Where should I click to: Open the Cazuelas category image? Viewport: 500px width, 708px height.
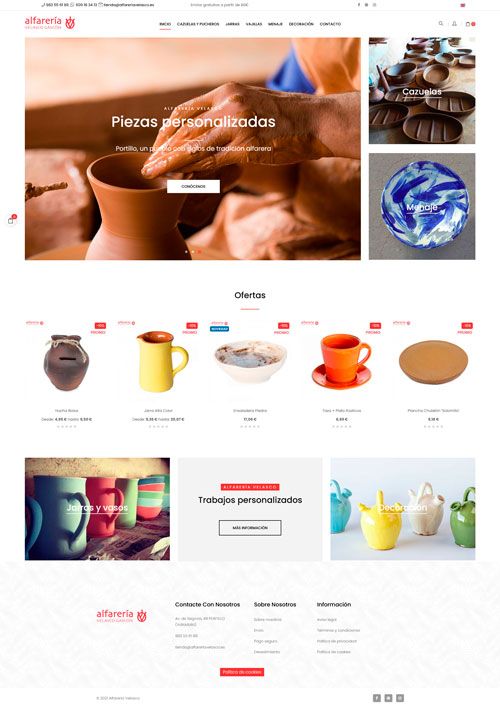tap(422, 91)
